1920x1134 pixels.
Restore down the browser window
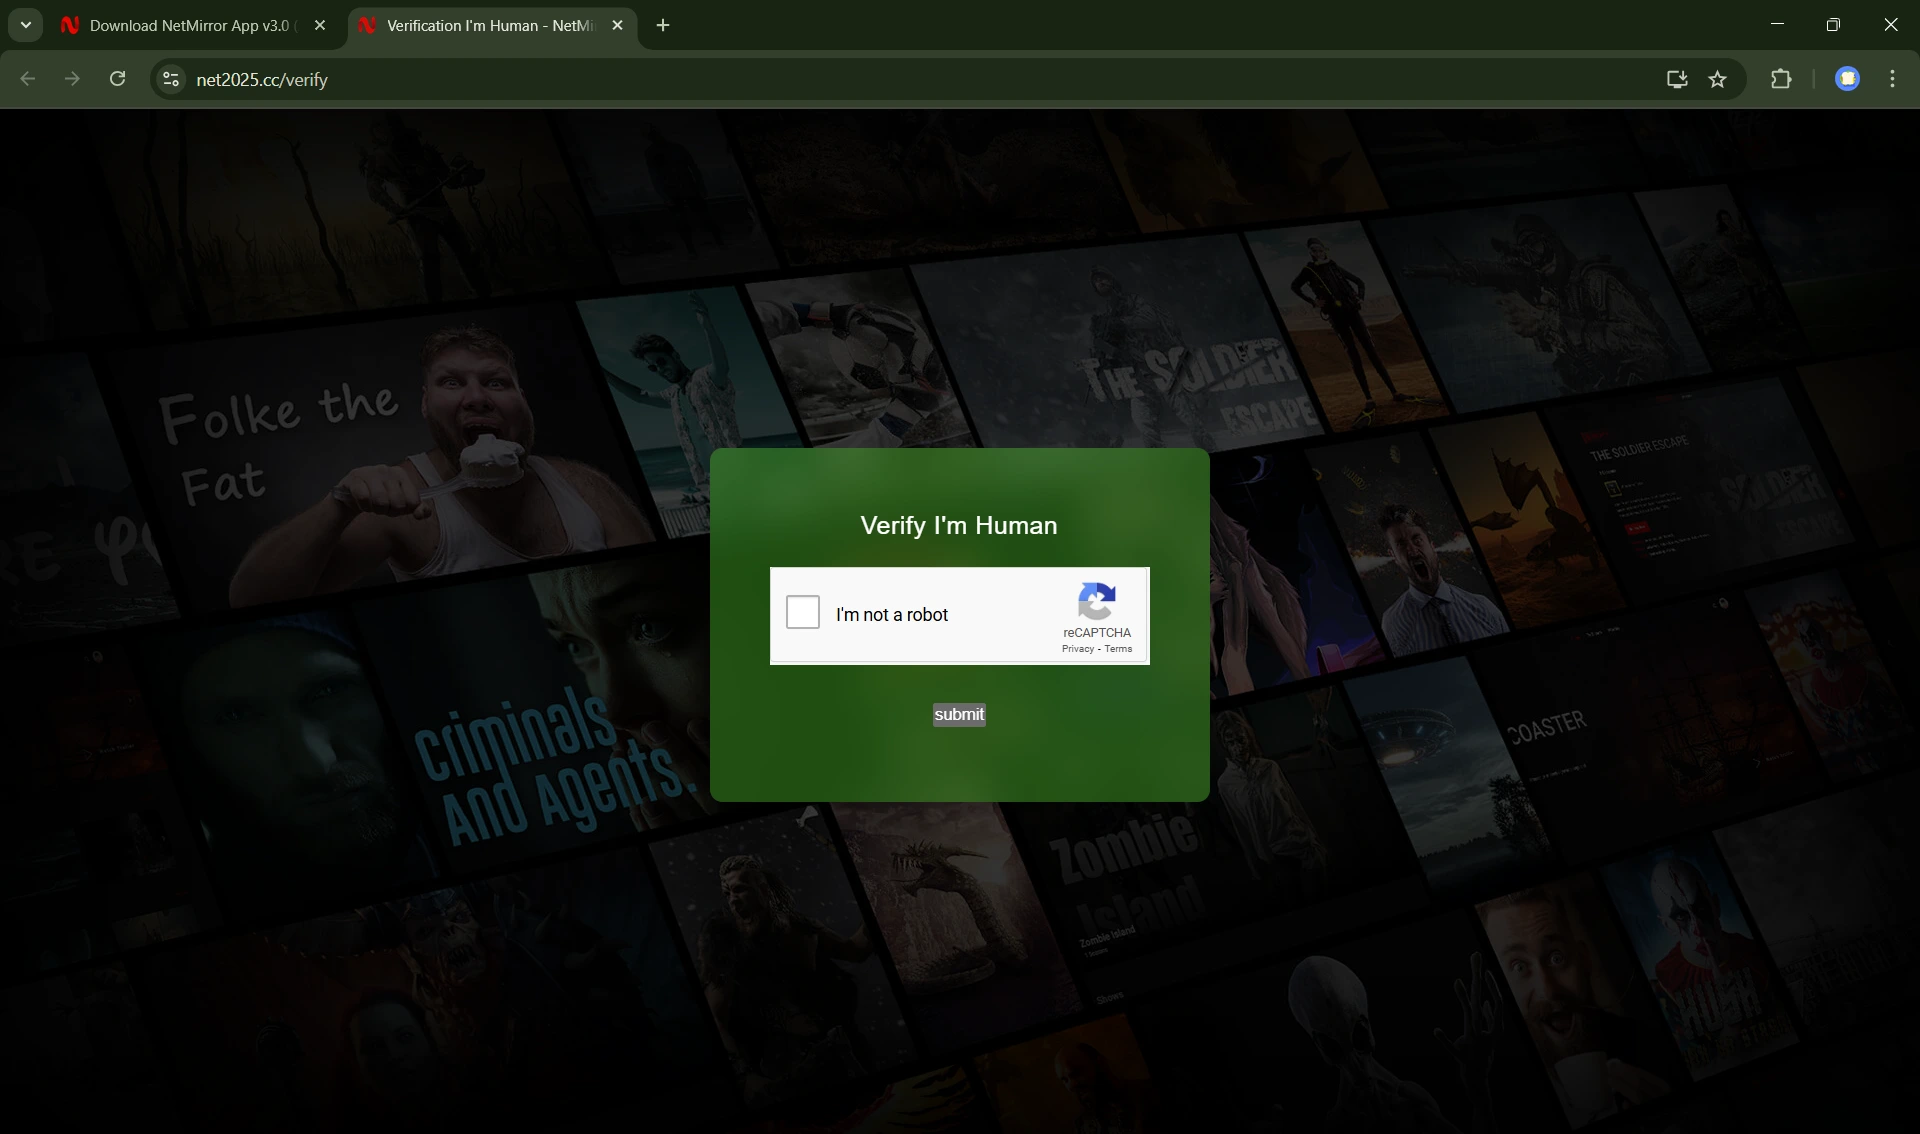tap(1833, 25)
